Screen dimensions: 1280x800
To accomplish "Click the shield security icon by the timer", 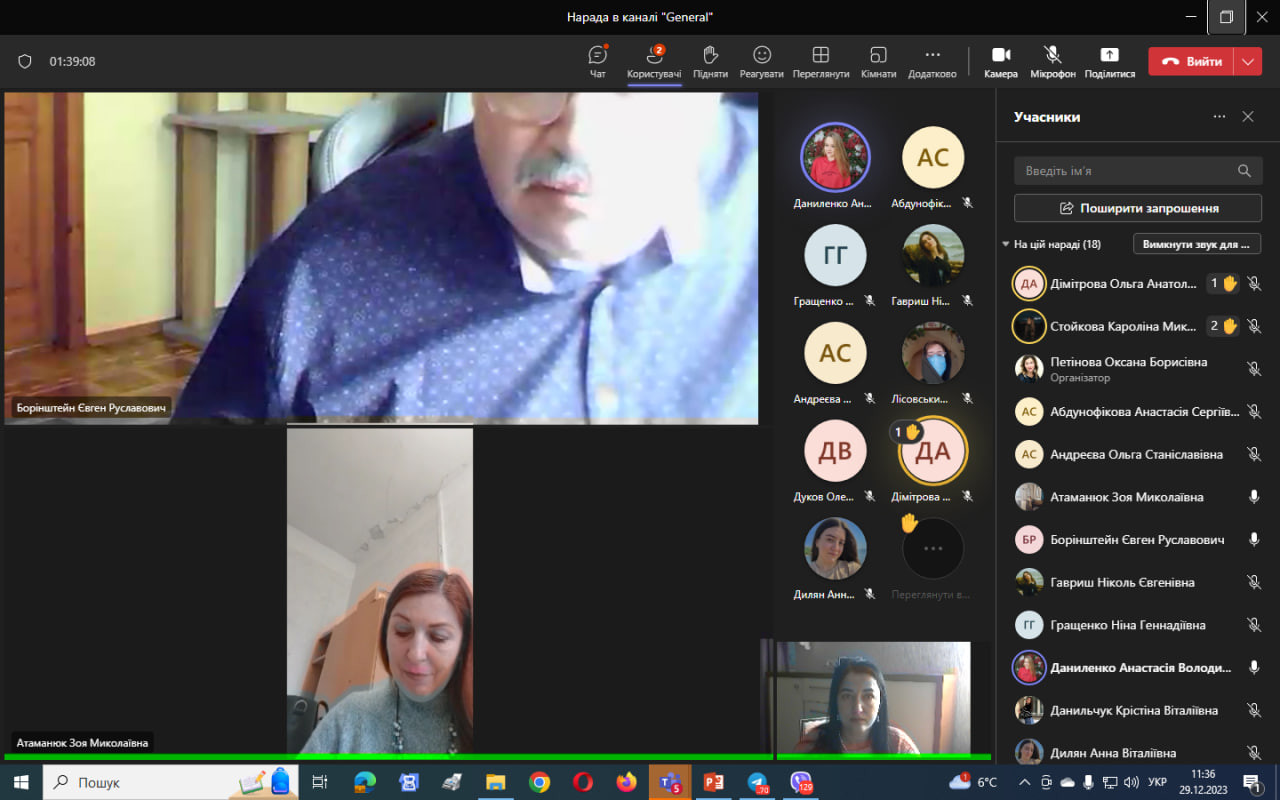I will 25,61.
